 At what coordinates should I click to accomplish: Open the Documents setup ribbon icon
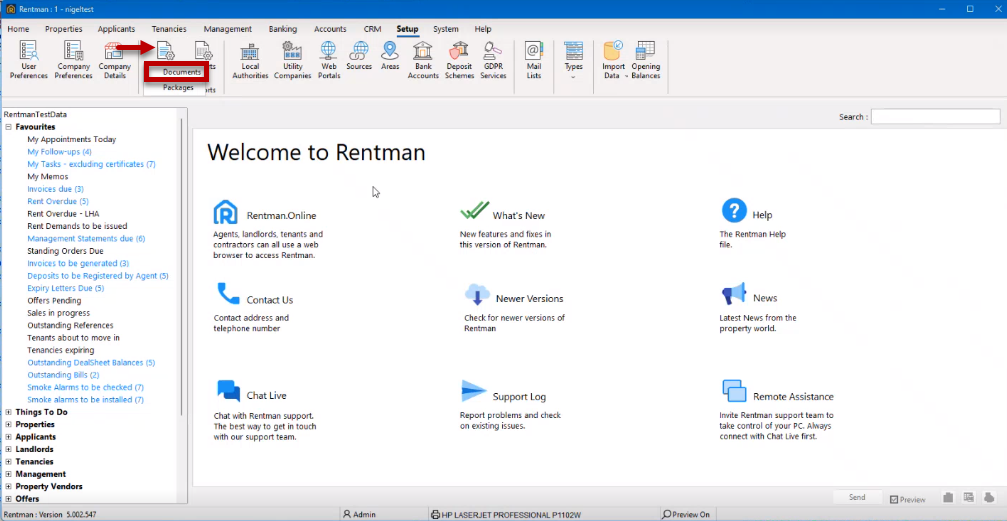coord(166,51)
